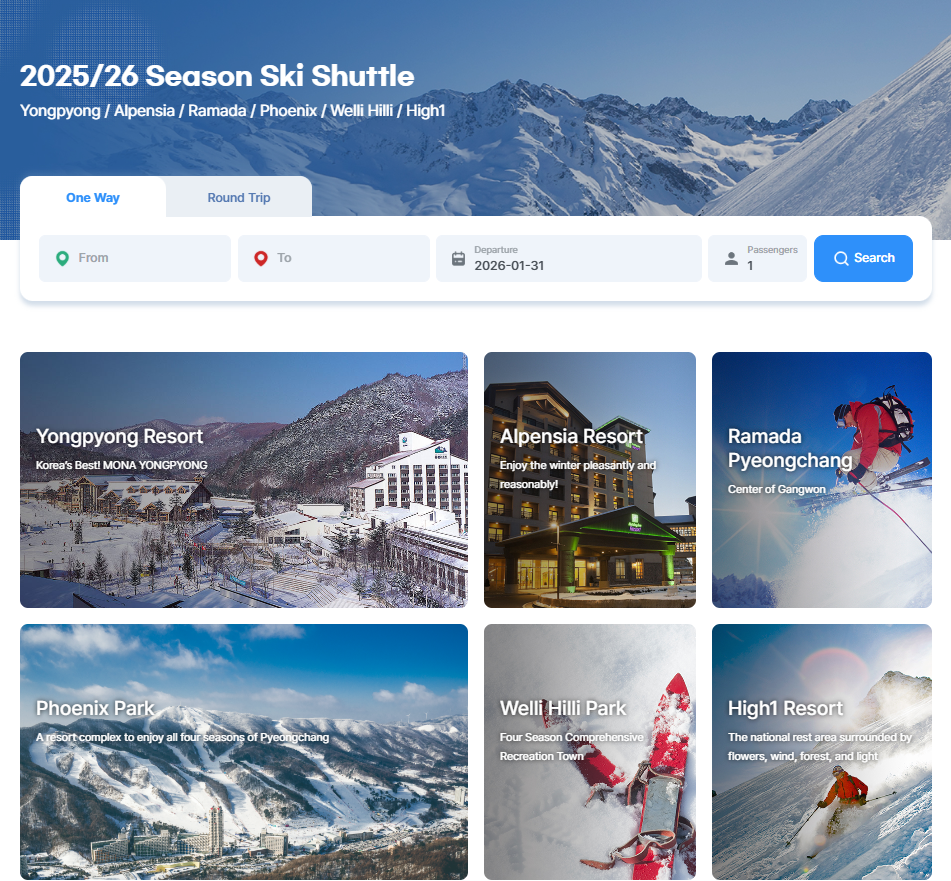951x881 pixels.
Task: Click the blue Search button
Action: point(863,258)
